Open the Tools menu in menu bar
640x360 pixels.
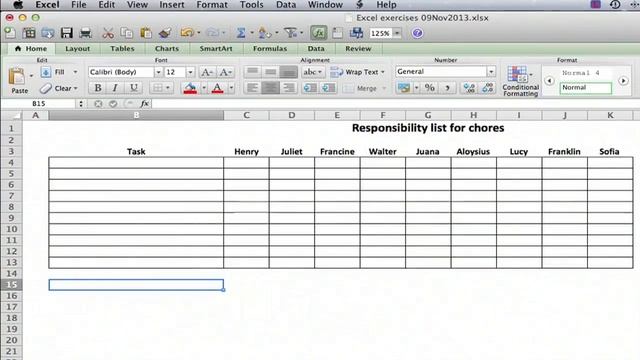(251, 5)
